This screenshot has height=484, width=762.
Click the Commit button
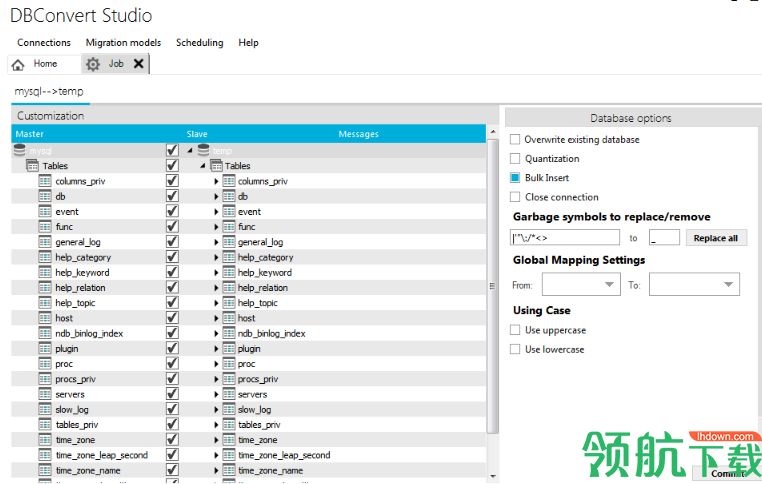pos(727,473)
